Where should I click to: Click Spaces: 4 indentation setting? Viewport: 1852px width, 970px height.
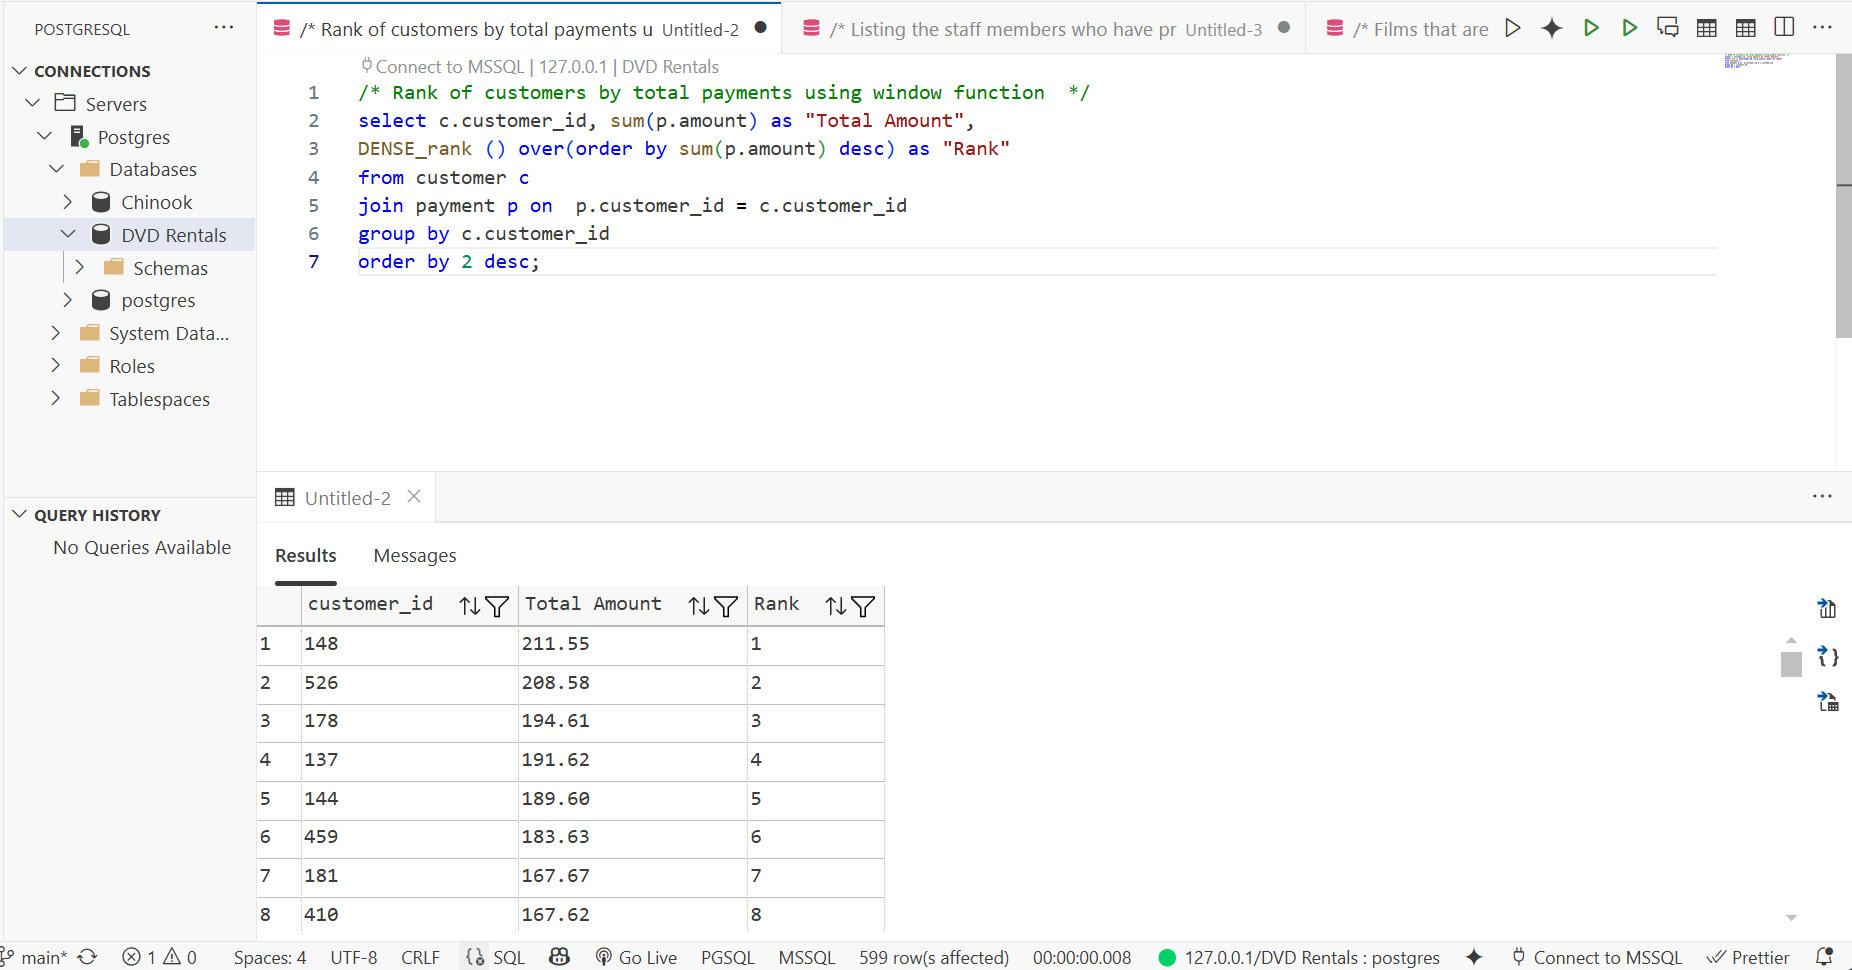tap(270, 957)
